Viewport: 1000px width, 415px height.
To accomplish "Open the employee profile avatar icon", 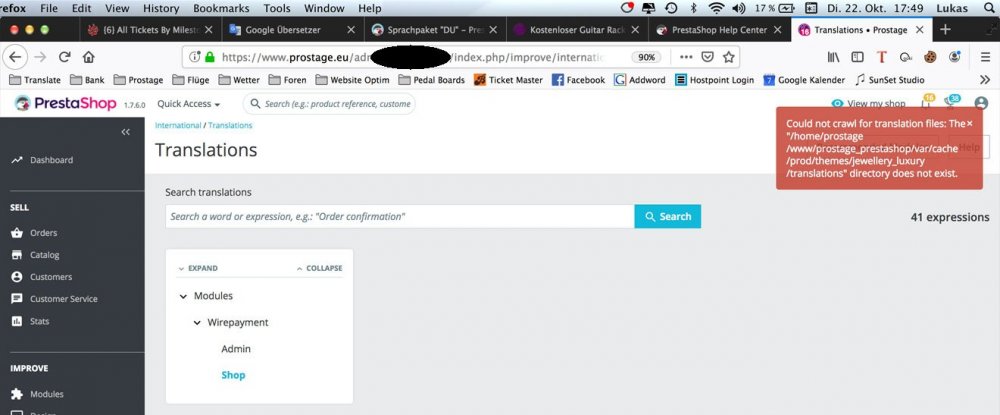I will point(981,103).
